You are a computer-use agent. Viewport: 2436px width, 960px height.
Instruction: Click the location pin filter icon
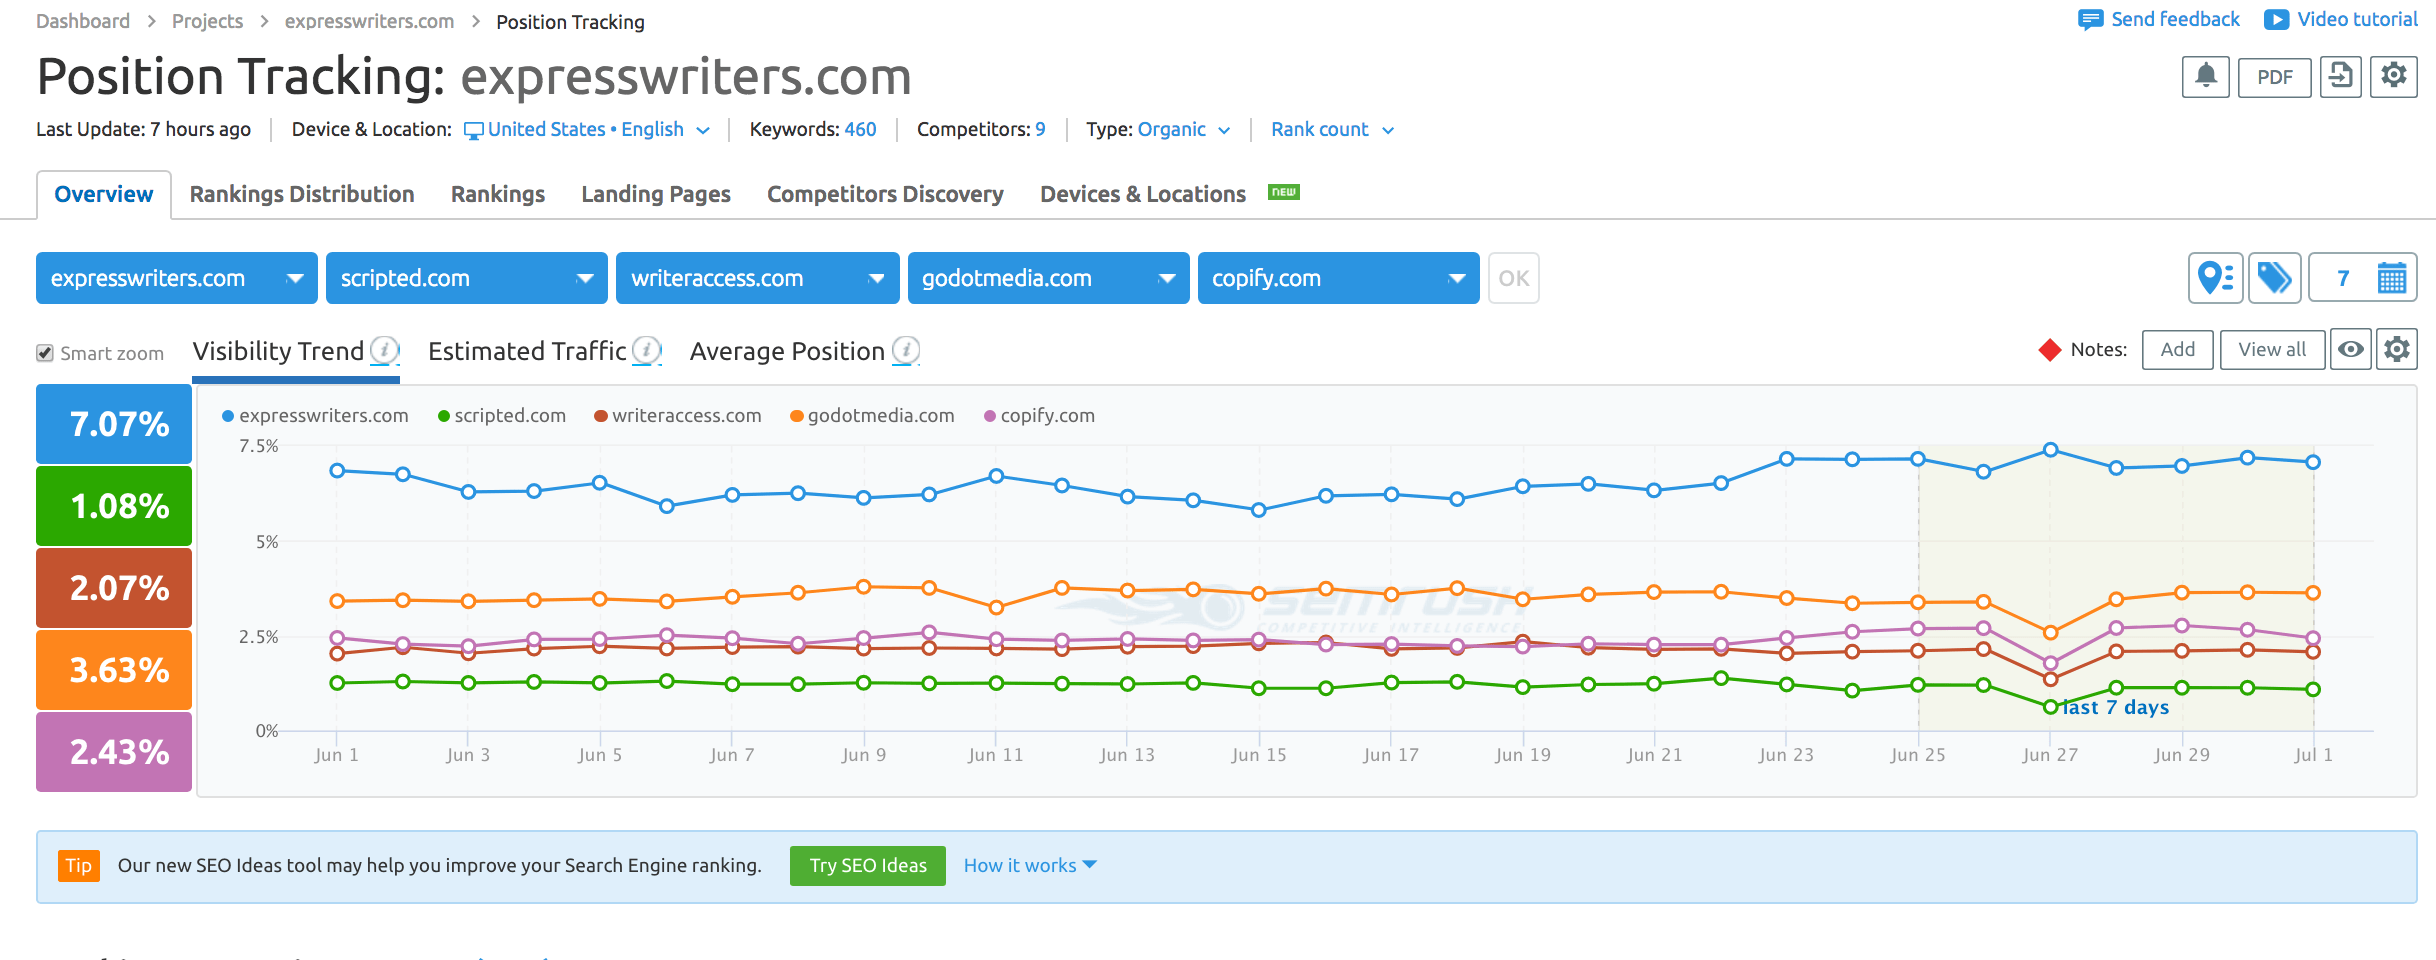tap(2215, 278)
